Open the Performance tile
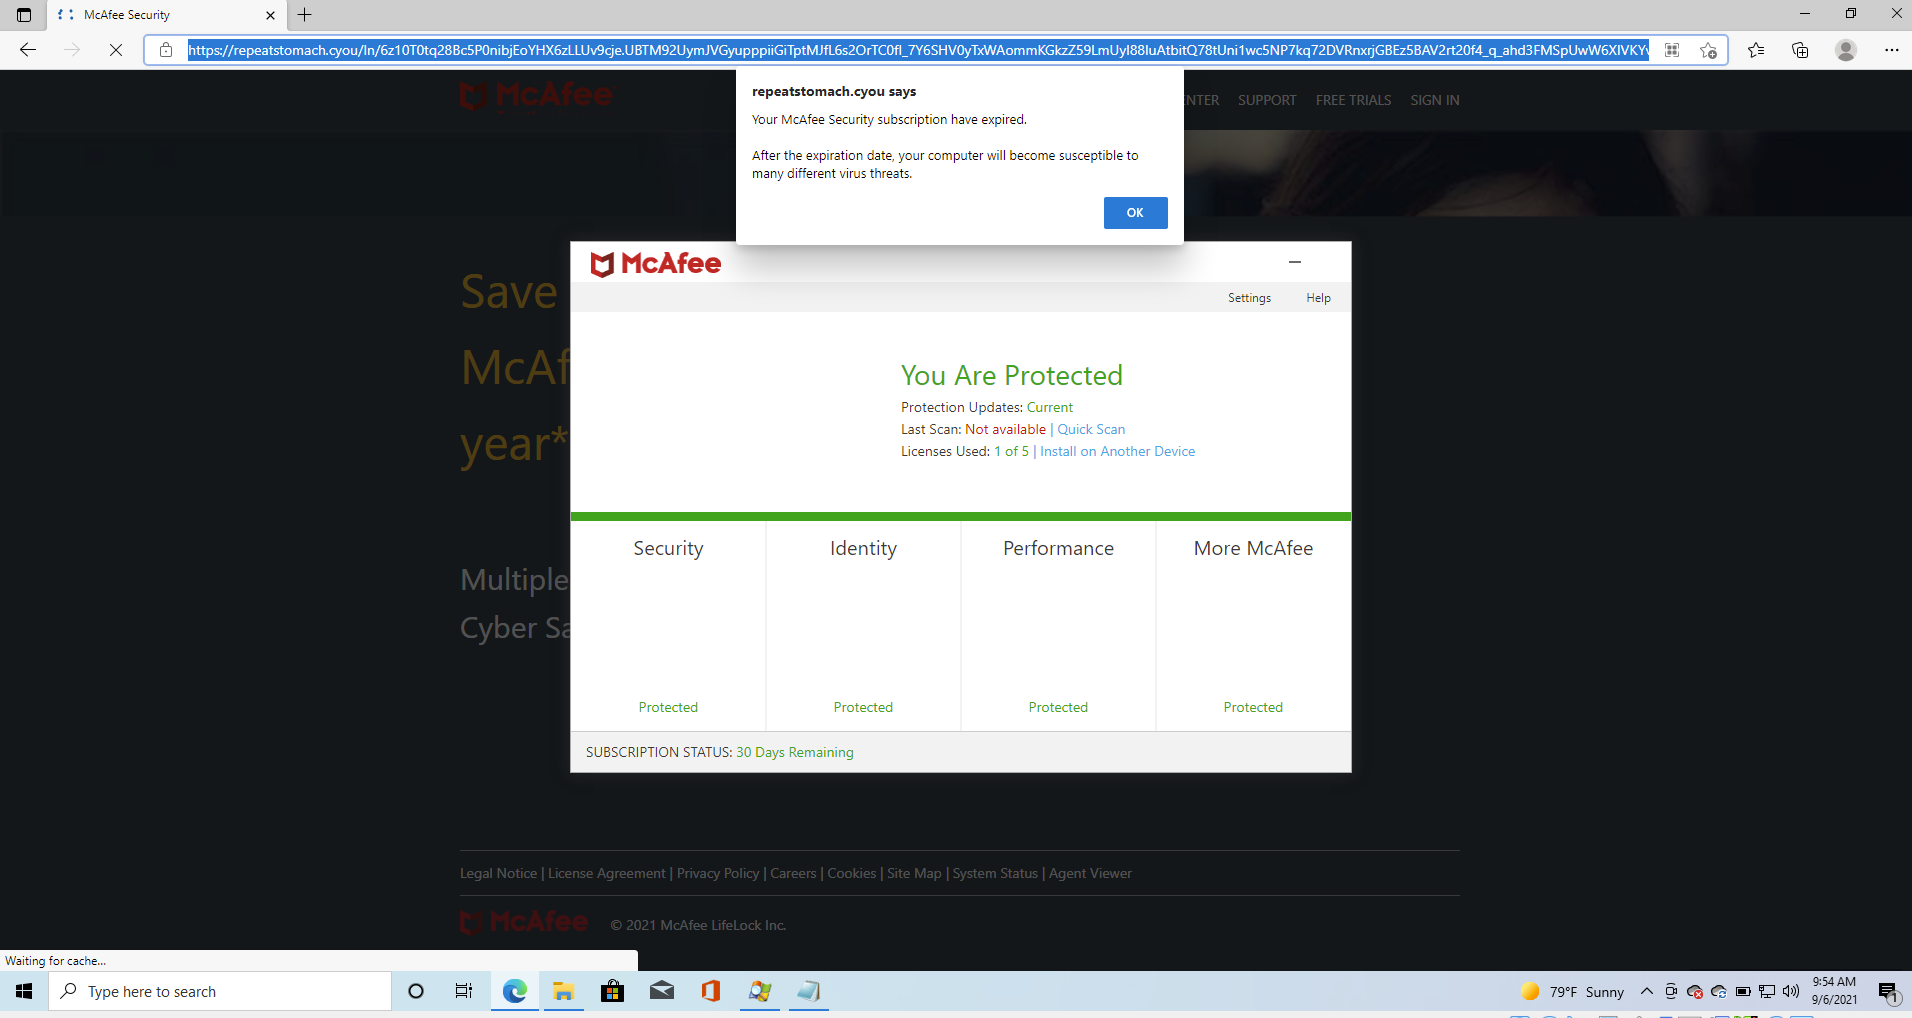Viewport: 1912px width, 1018px height. coord(1058,626)
